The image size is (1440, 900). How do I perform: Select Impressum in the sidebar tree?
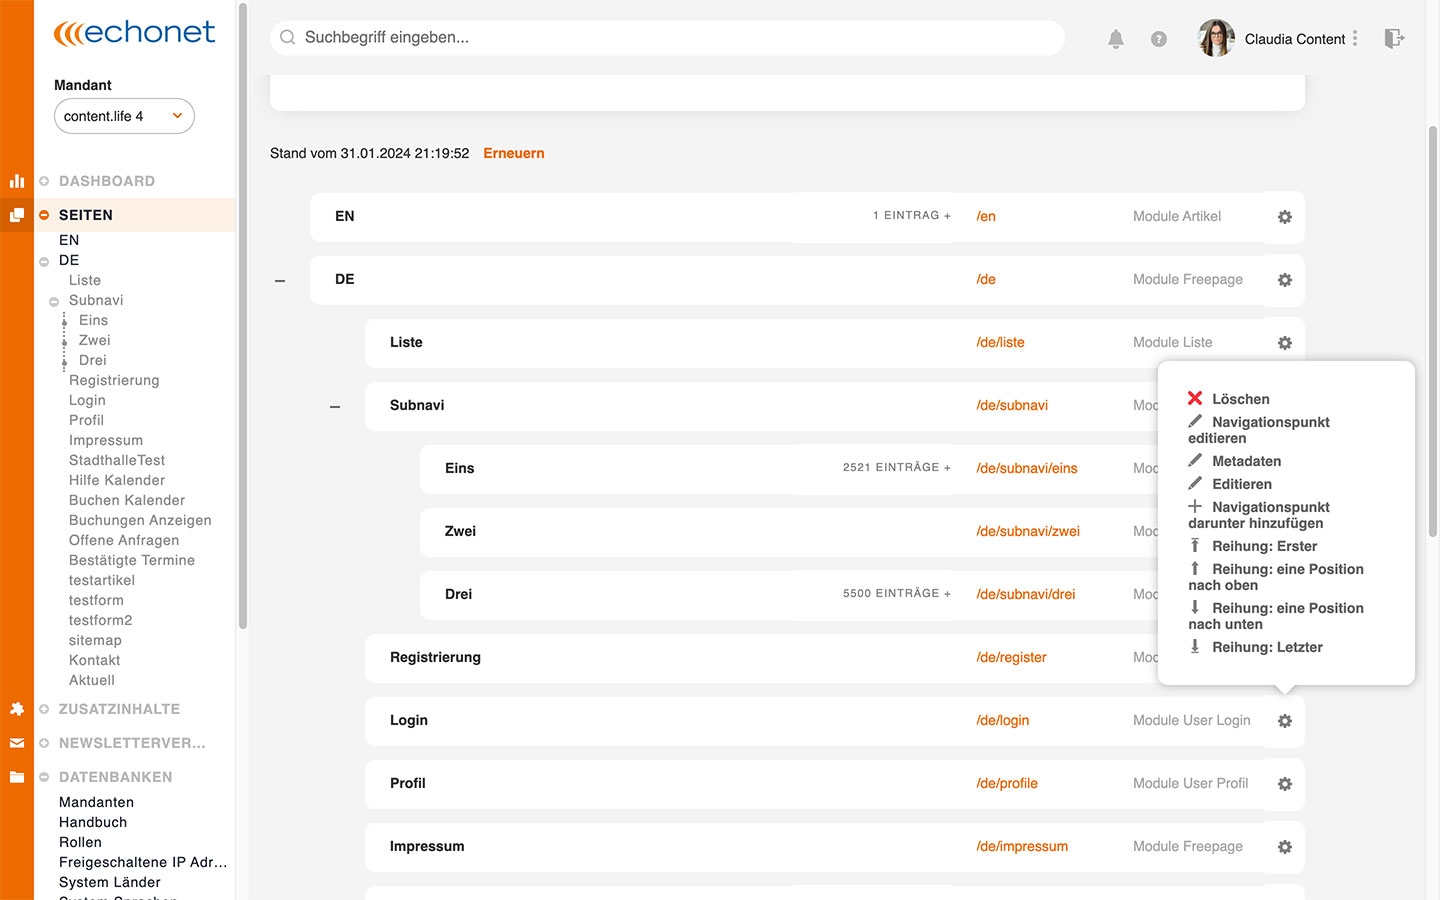tap(106, 440)
